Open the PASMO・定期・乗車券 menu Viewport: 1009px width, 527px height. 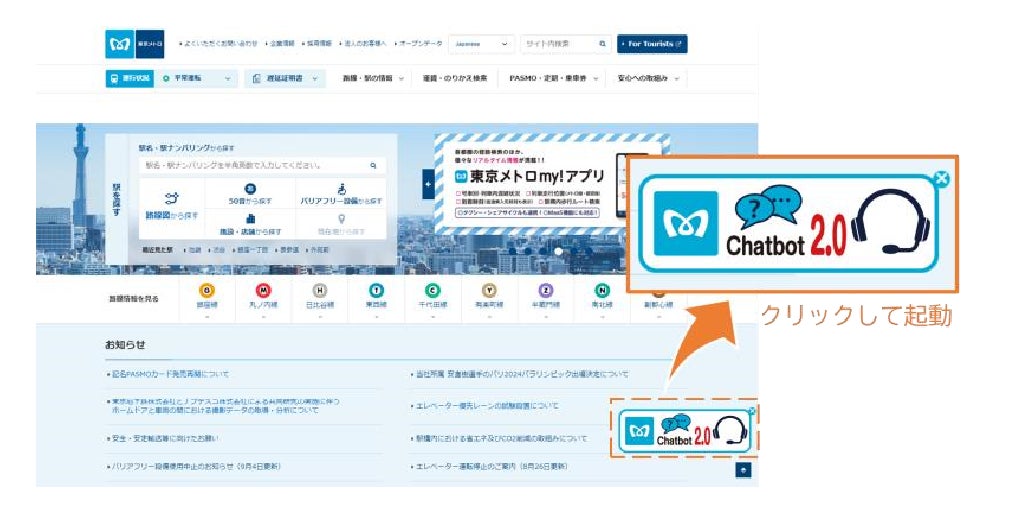click(x=553, y=79)
